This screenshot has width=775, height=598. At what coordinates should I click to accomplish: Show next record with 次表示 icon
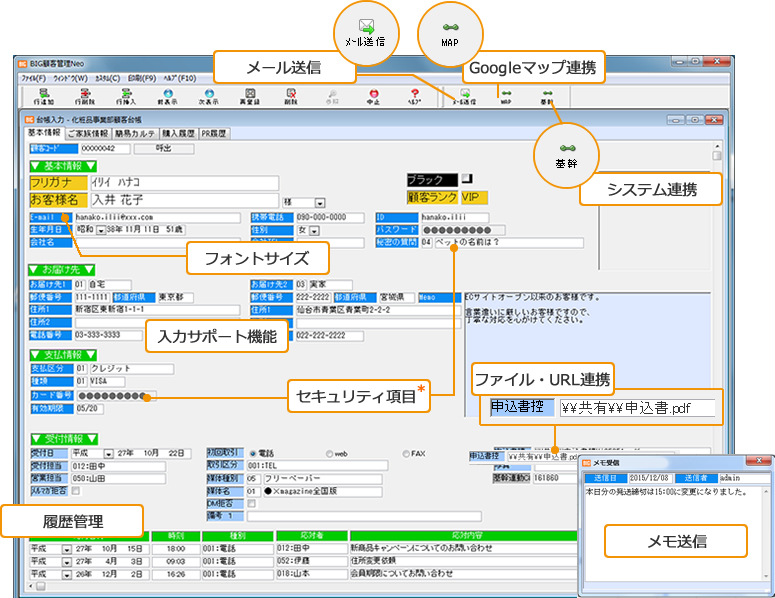[x=209, y=96]
